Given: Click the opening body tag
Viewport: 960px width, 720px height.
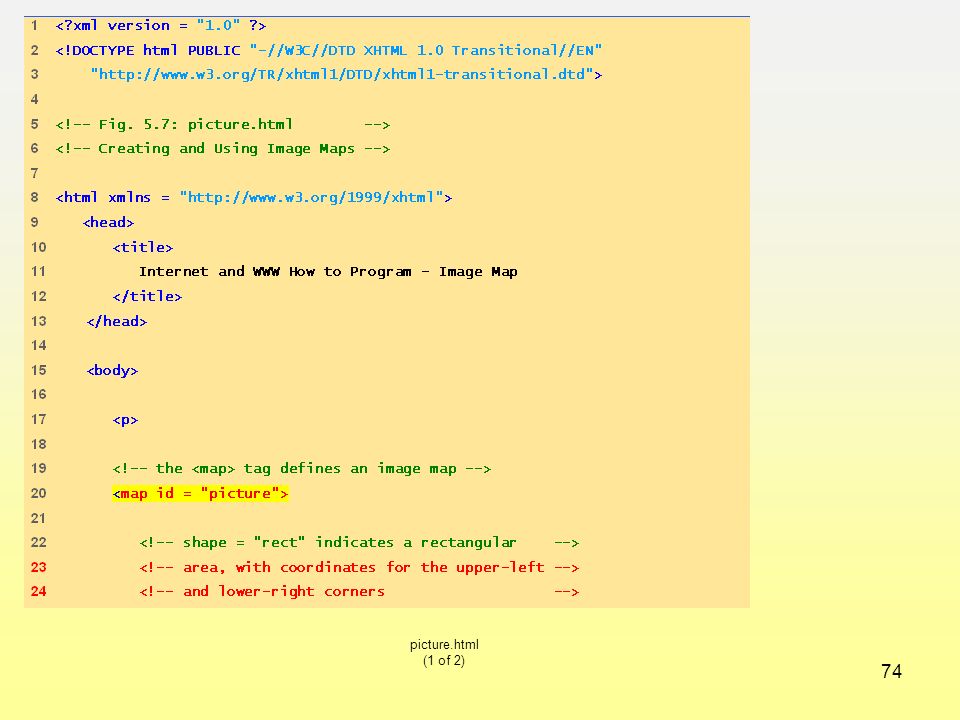Looking at the screenshot, I should (113, 370).
